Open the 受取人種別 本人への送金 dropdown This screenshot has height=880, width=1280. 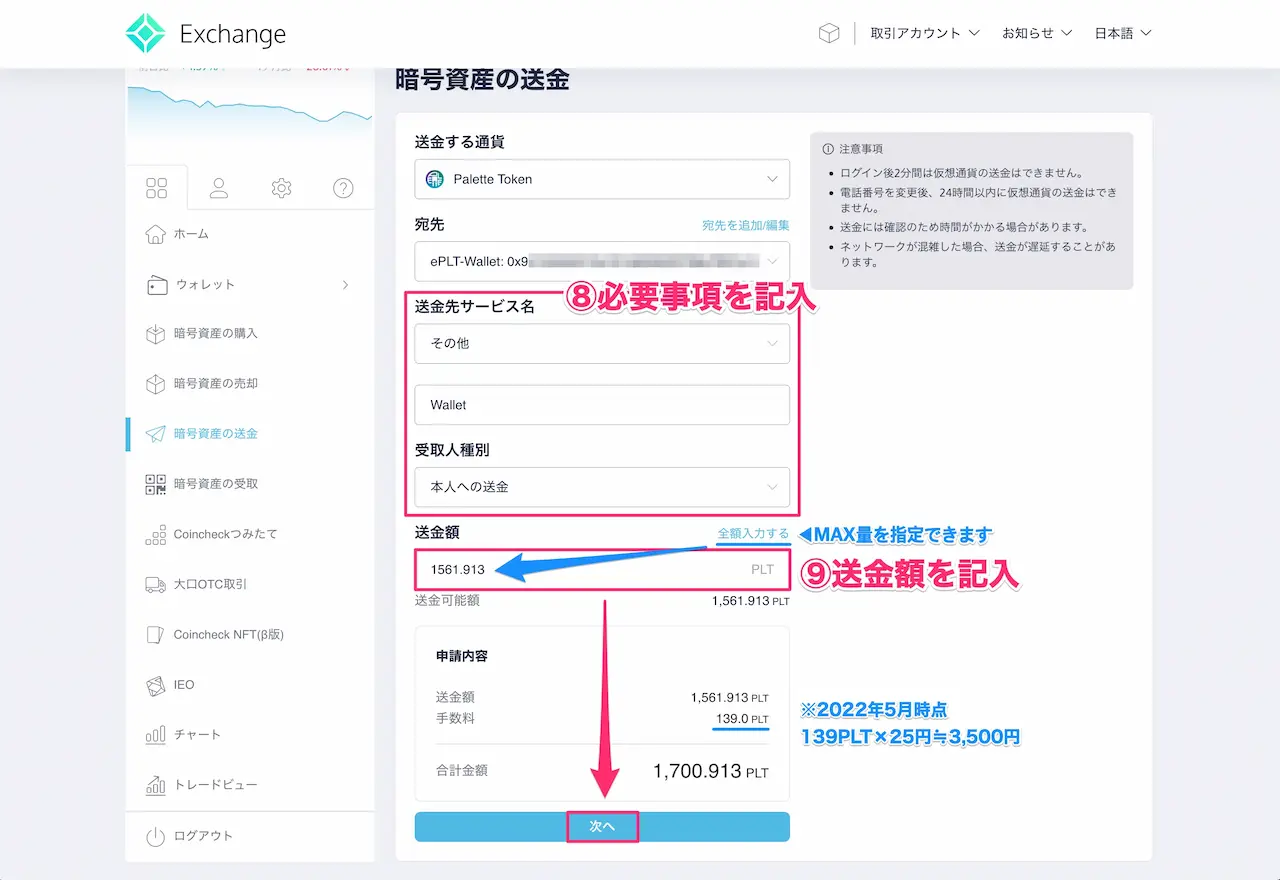click(602, 487)
